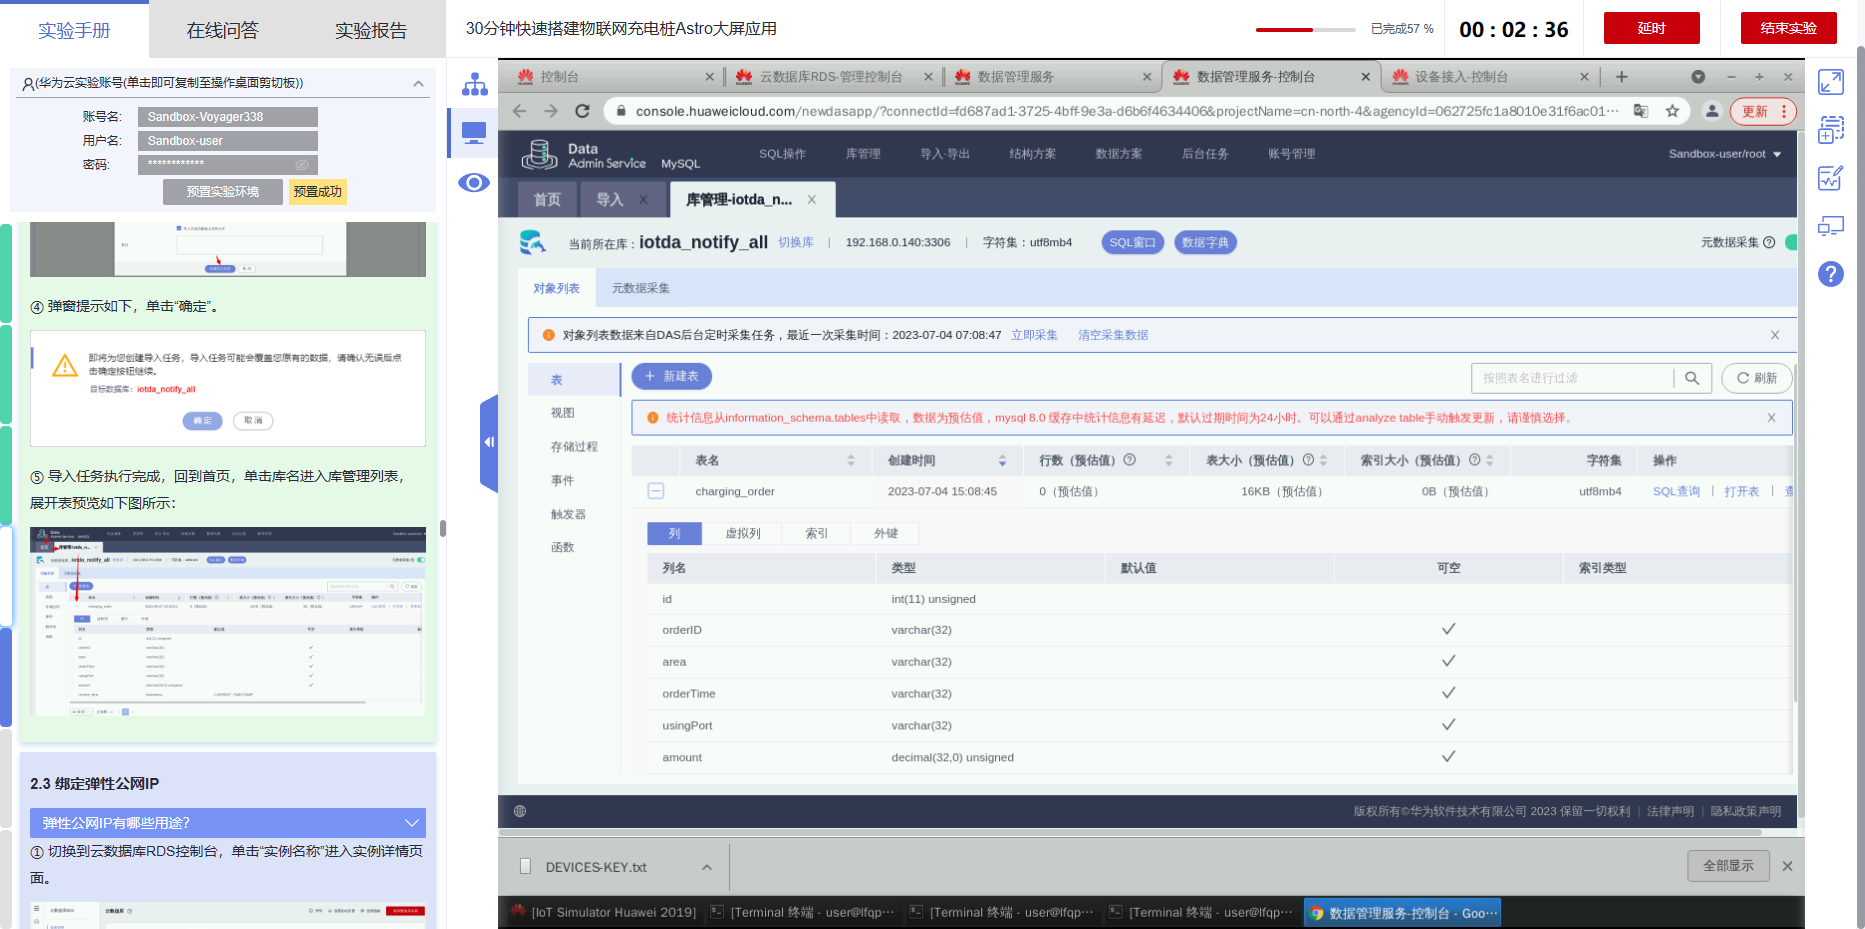Screen dimensions: 1865x929
Task: Click the search magnifier in table filter
Action: [x=1692, y=378]
